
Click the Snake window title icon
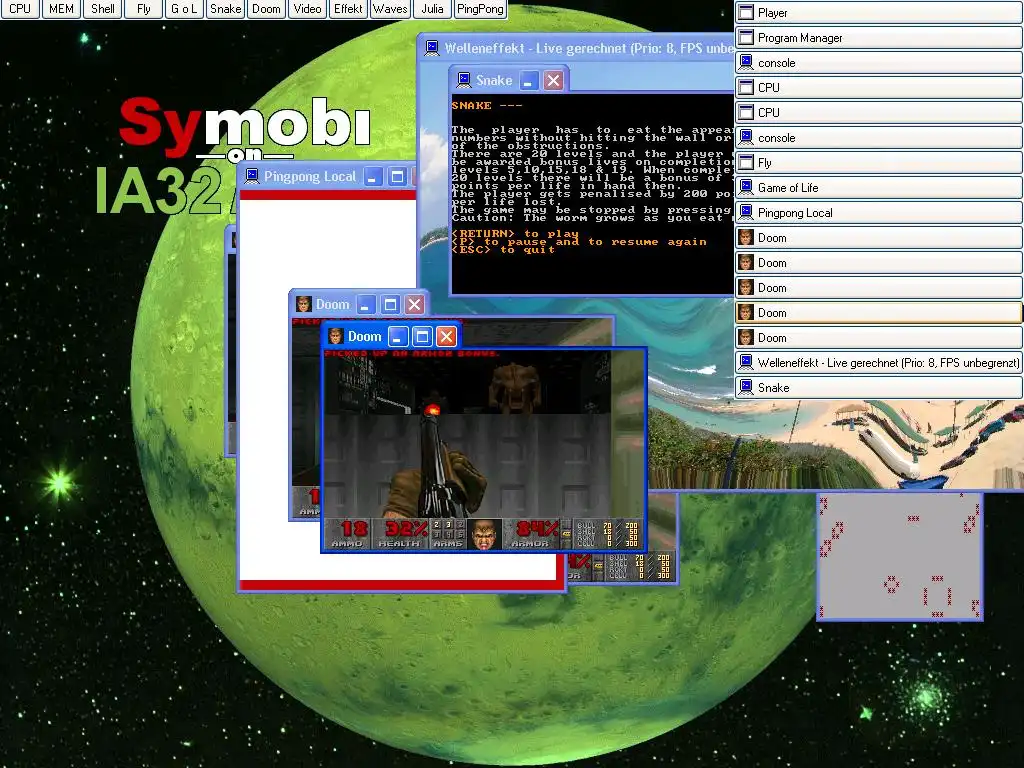[464, 80]
